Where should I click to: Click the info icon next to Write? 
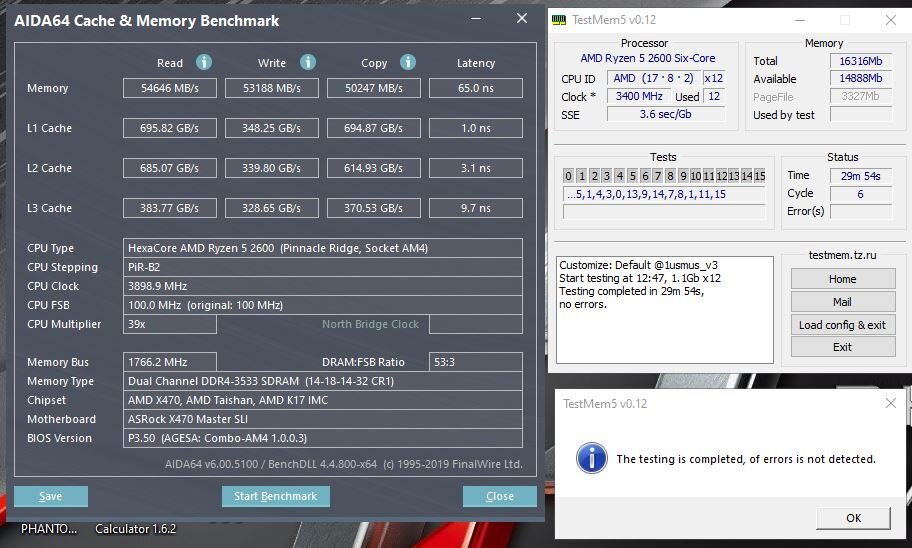tap(308, 62)
